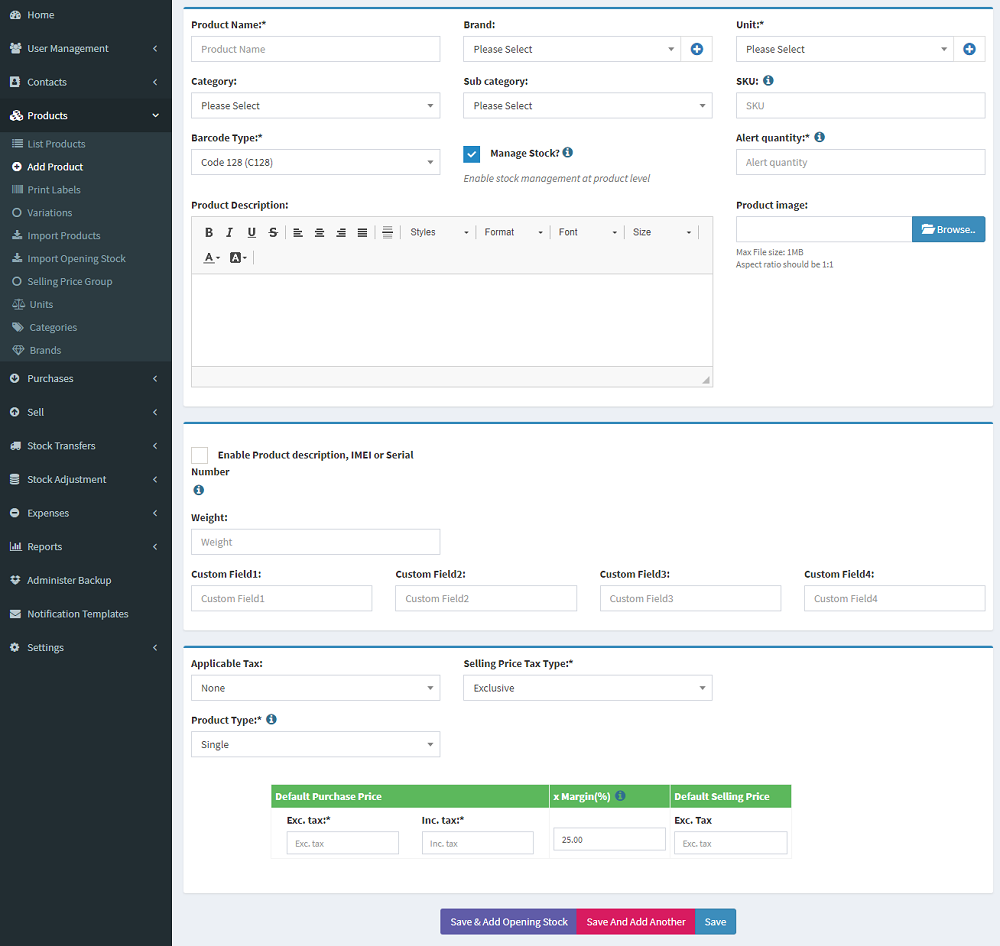Image resolution: width=1000 pixels, height=946 pixels.
Task: Toggle italic in the description editor
Action: (230, 232)
